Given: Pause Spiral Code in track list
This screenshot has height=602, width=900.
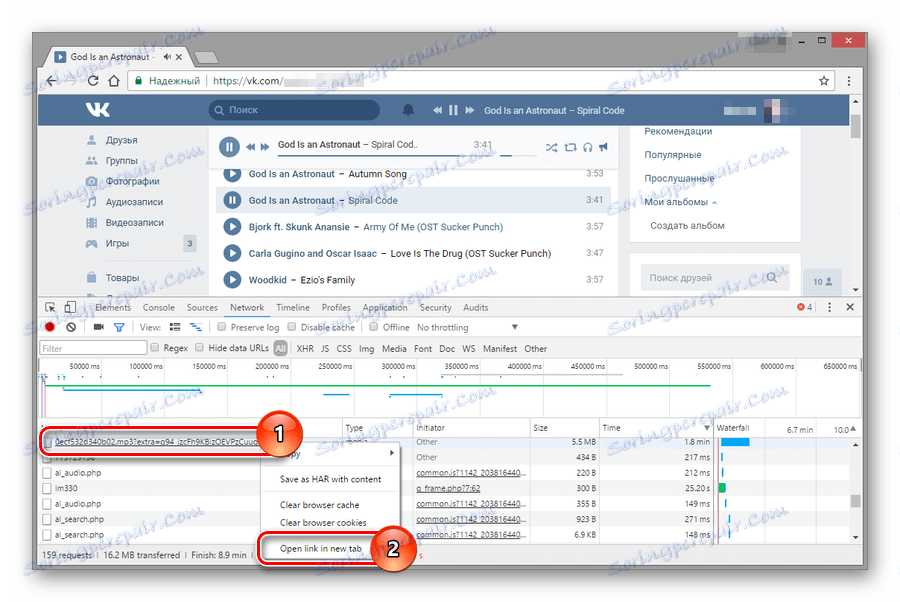Looking at the screenshot, I should [232, 200].
